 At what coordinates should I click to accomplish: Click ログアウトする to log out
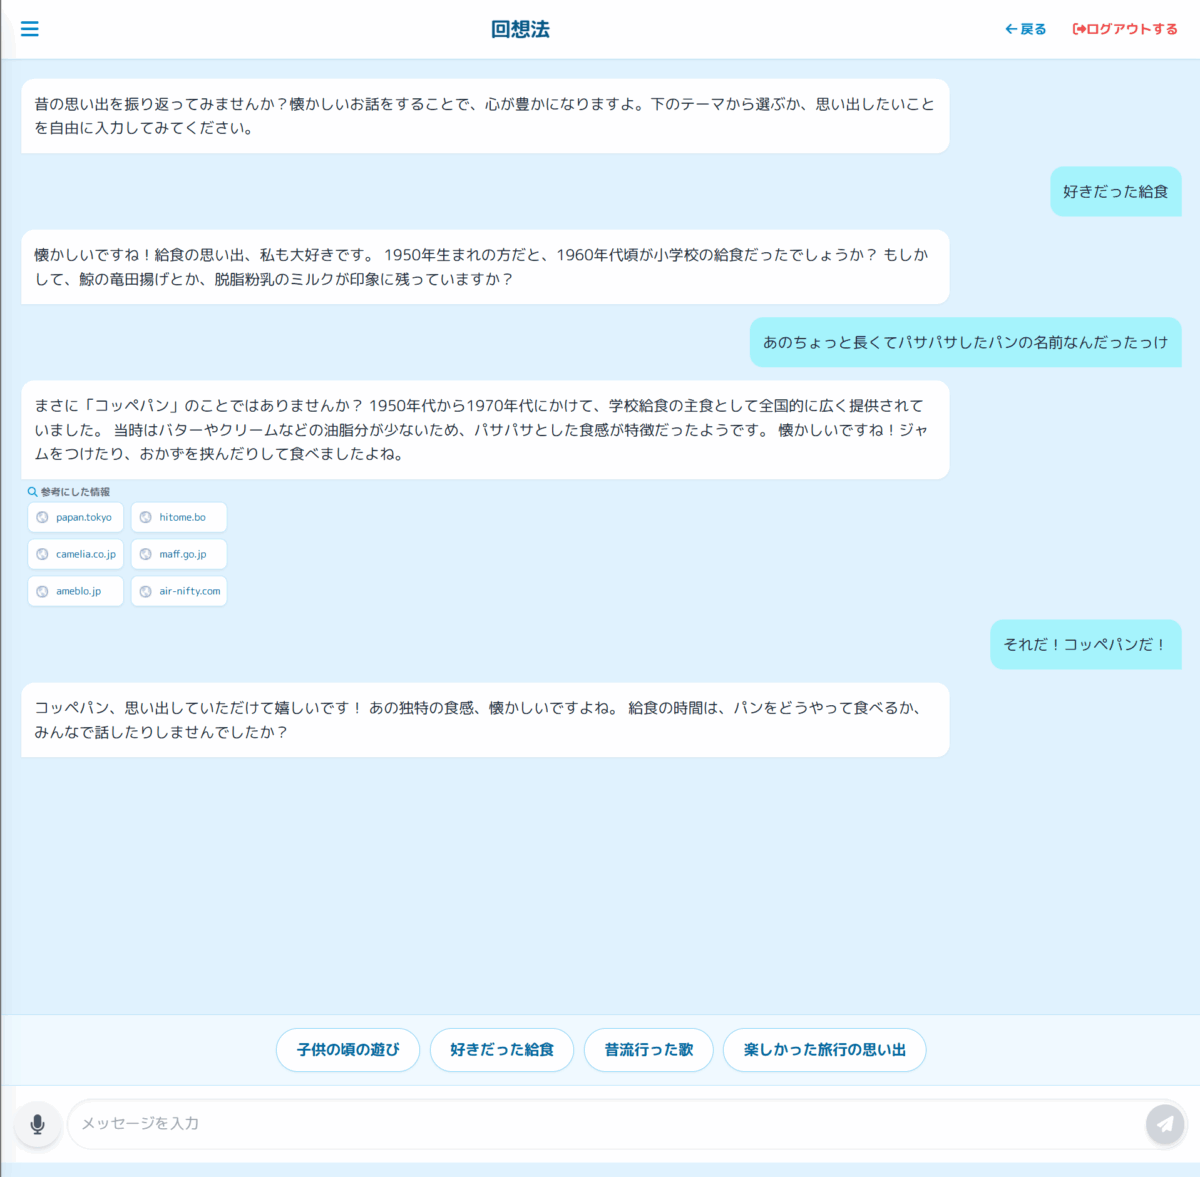tap(1125, 29)
